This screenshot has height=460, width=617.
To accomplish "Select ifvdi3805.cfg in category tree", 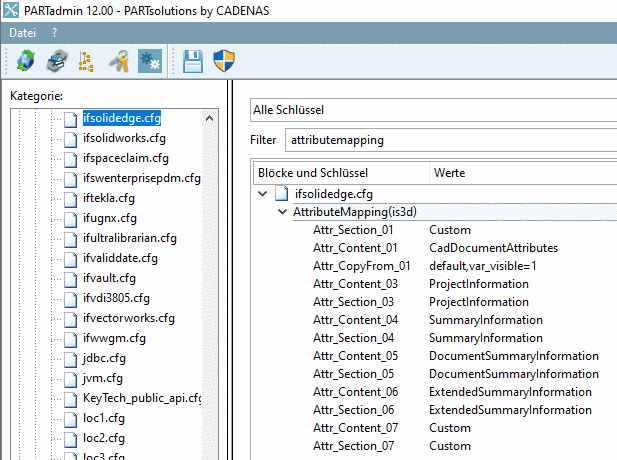I will click(x=116, y=298).
